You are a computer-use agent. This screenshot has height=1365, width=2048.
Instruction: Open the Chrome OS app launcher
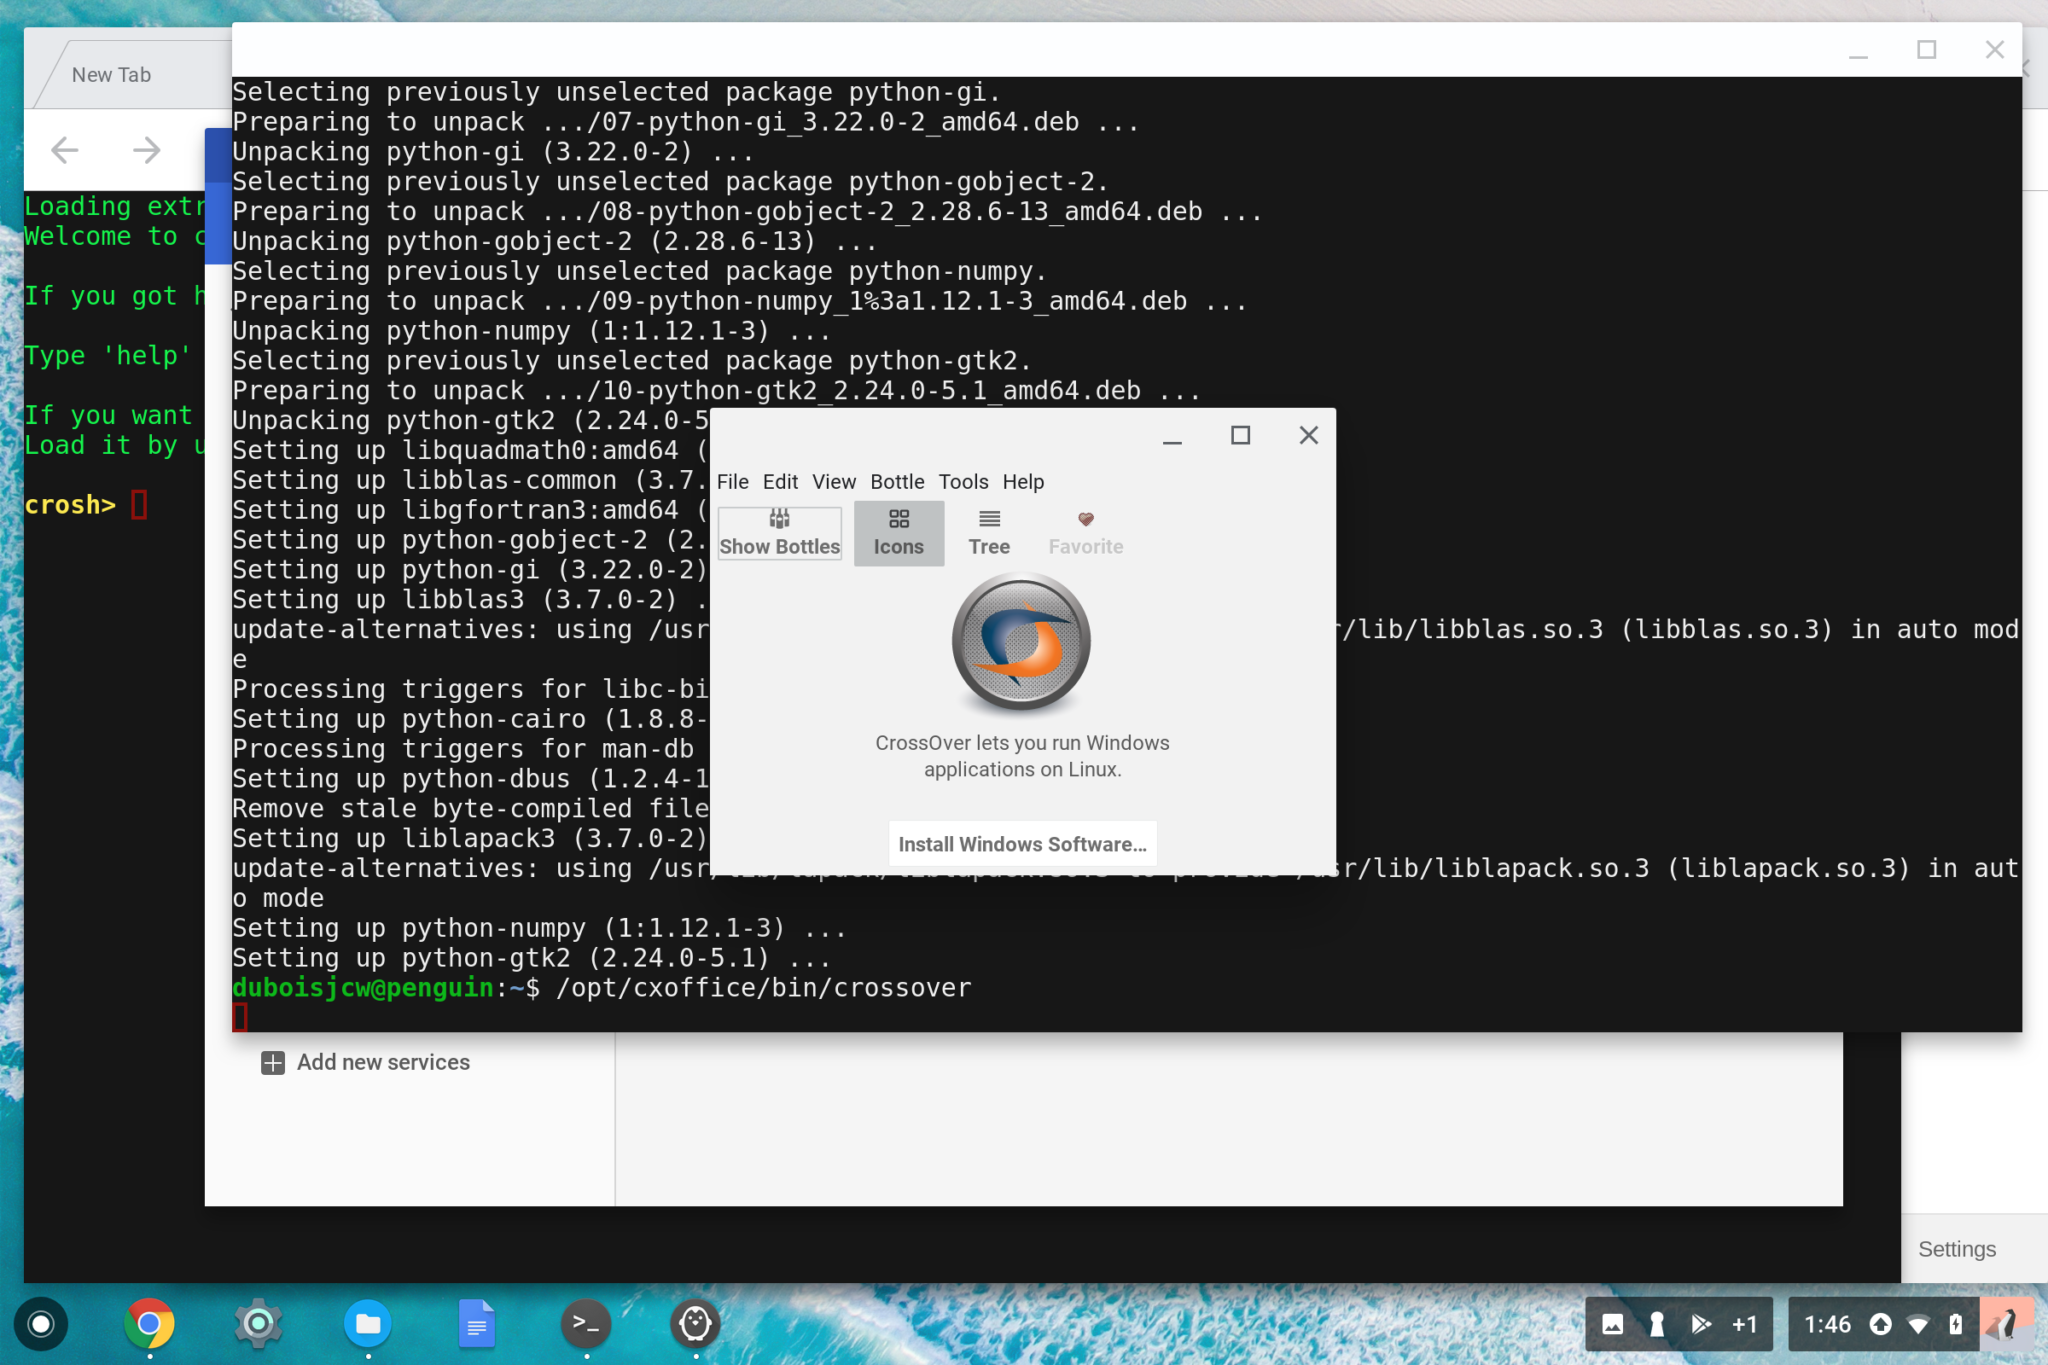coord(41,1324)
